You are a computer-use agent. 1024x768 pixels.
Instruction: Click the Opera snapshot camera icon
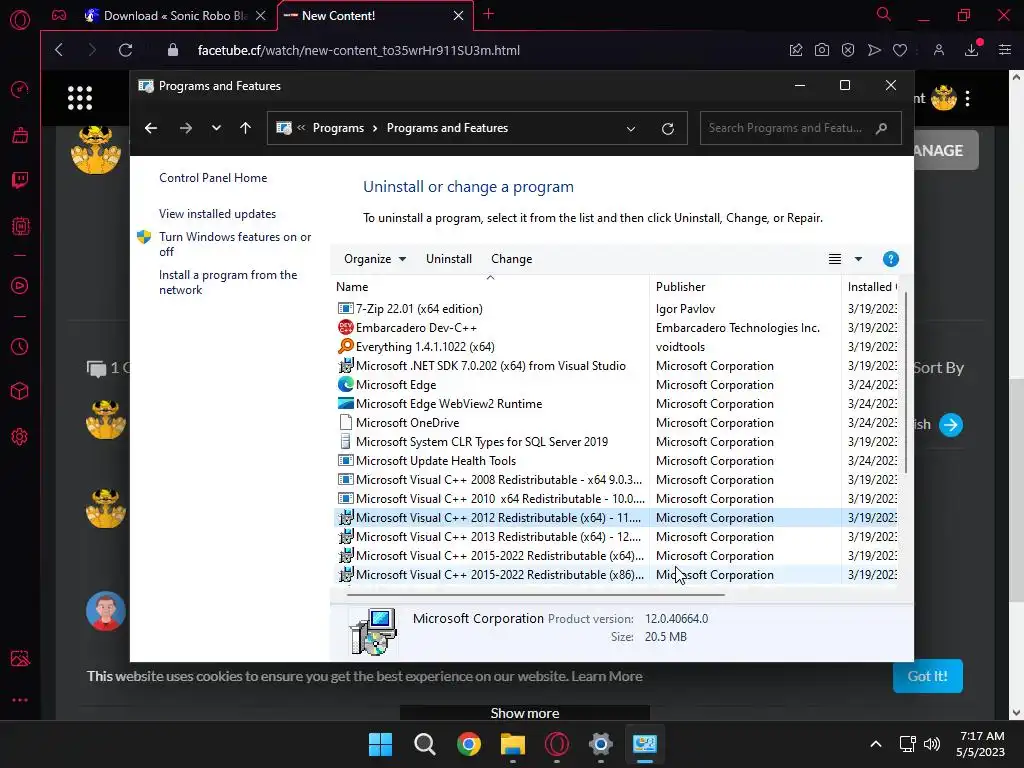click(x=822, y=50)
